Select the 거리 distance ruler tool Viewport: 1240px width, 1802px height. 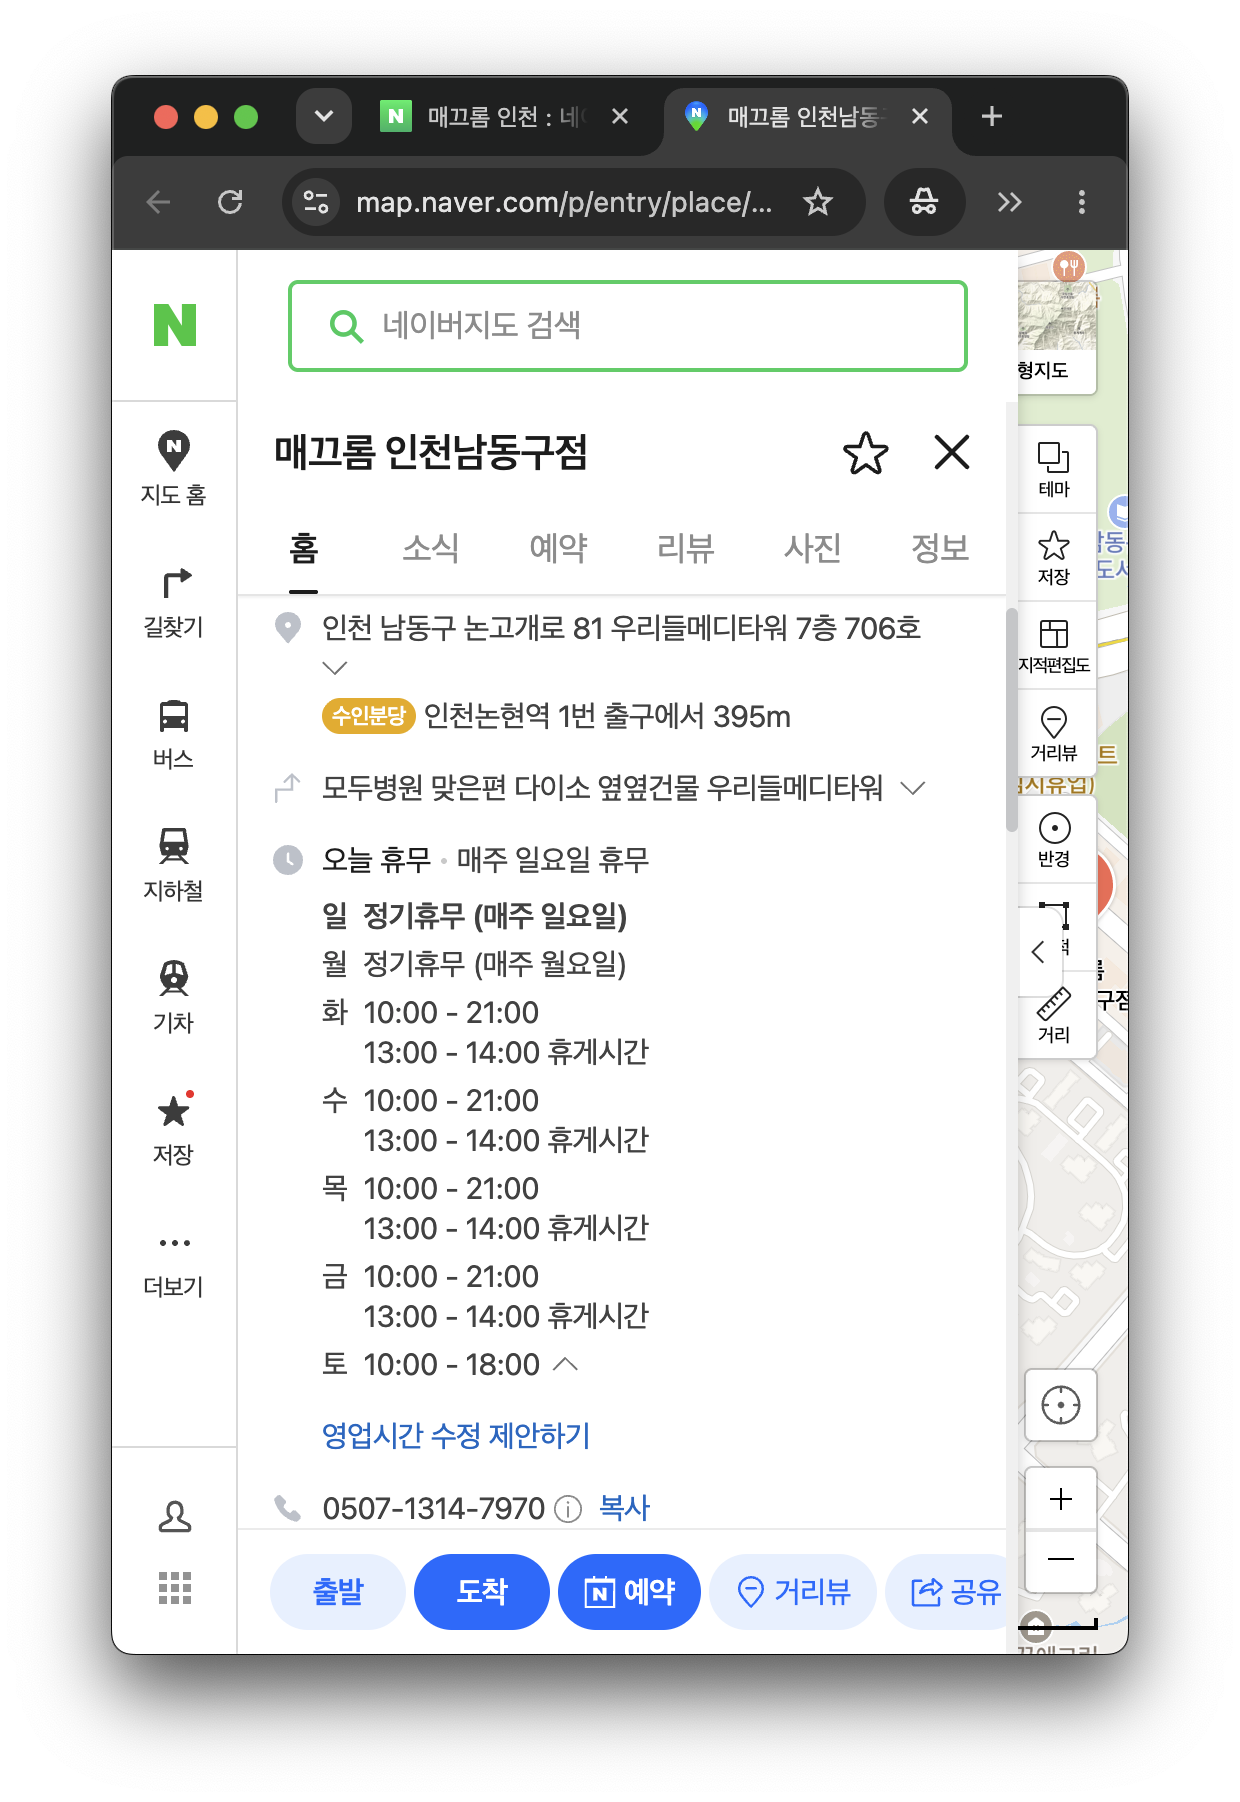1054,1015
